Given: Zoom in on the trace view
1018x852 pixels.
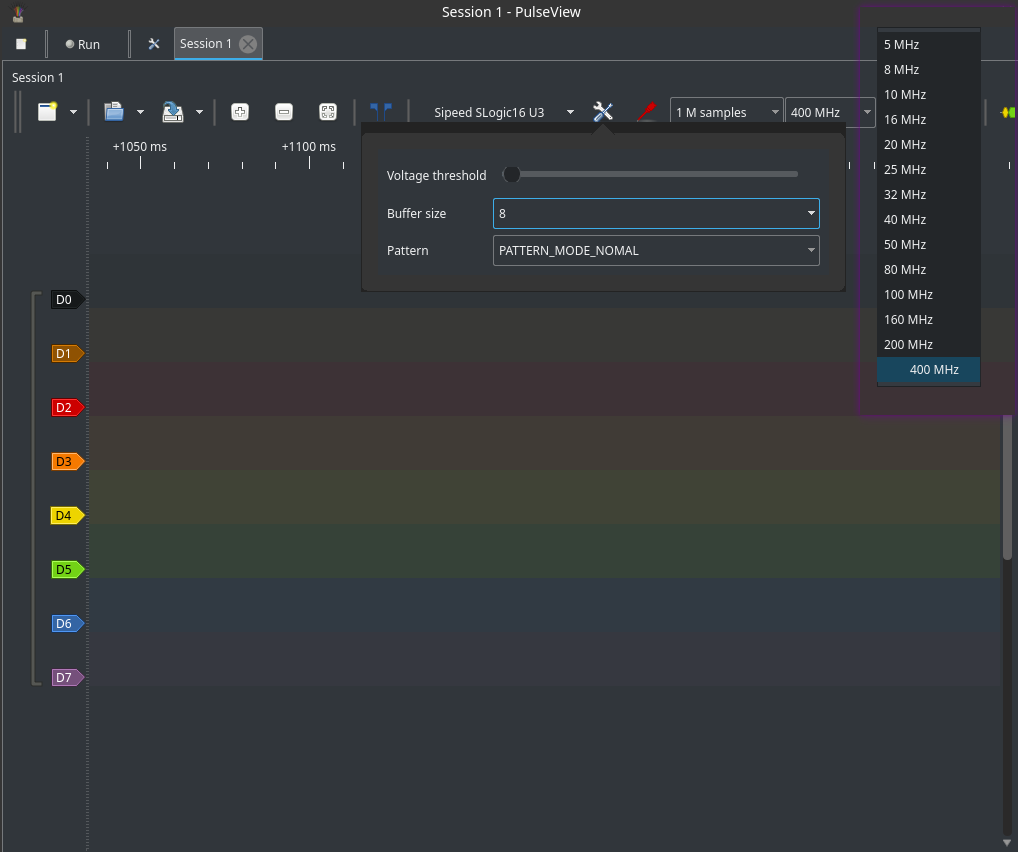Looking at the screenshot, I should pyautogui.click(x=240, y=112).
